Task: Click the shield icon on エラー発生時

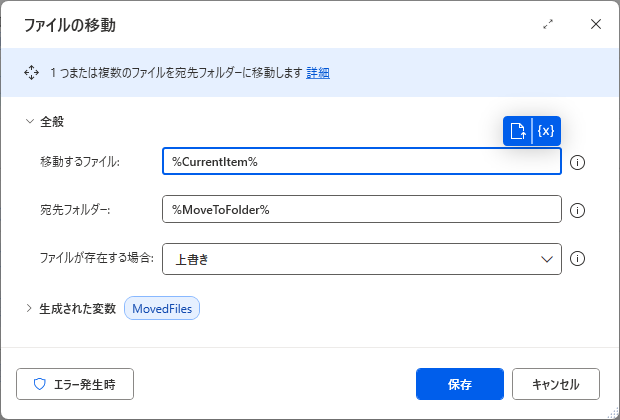Action: click(x=40, y=384)
